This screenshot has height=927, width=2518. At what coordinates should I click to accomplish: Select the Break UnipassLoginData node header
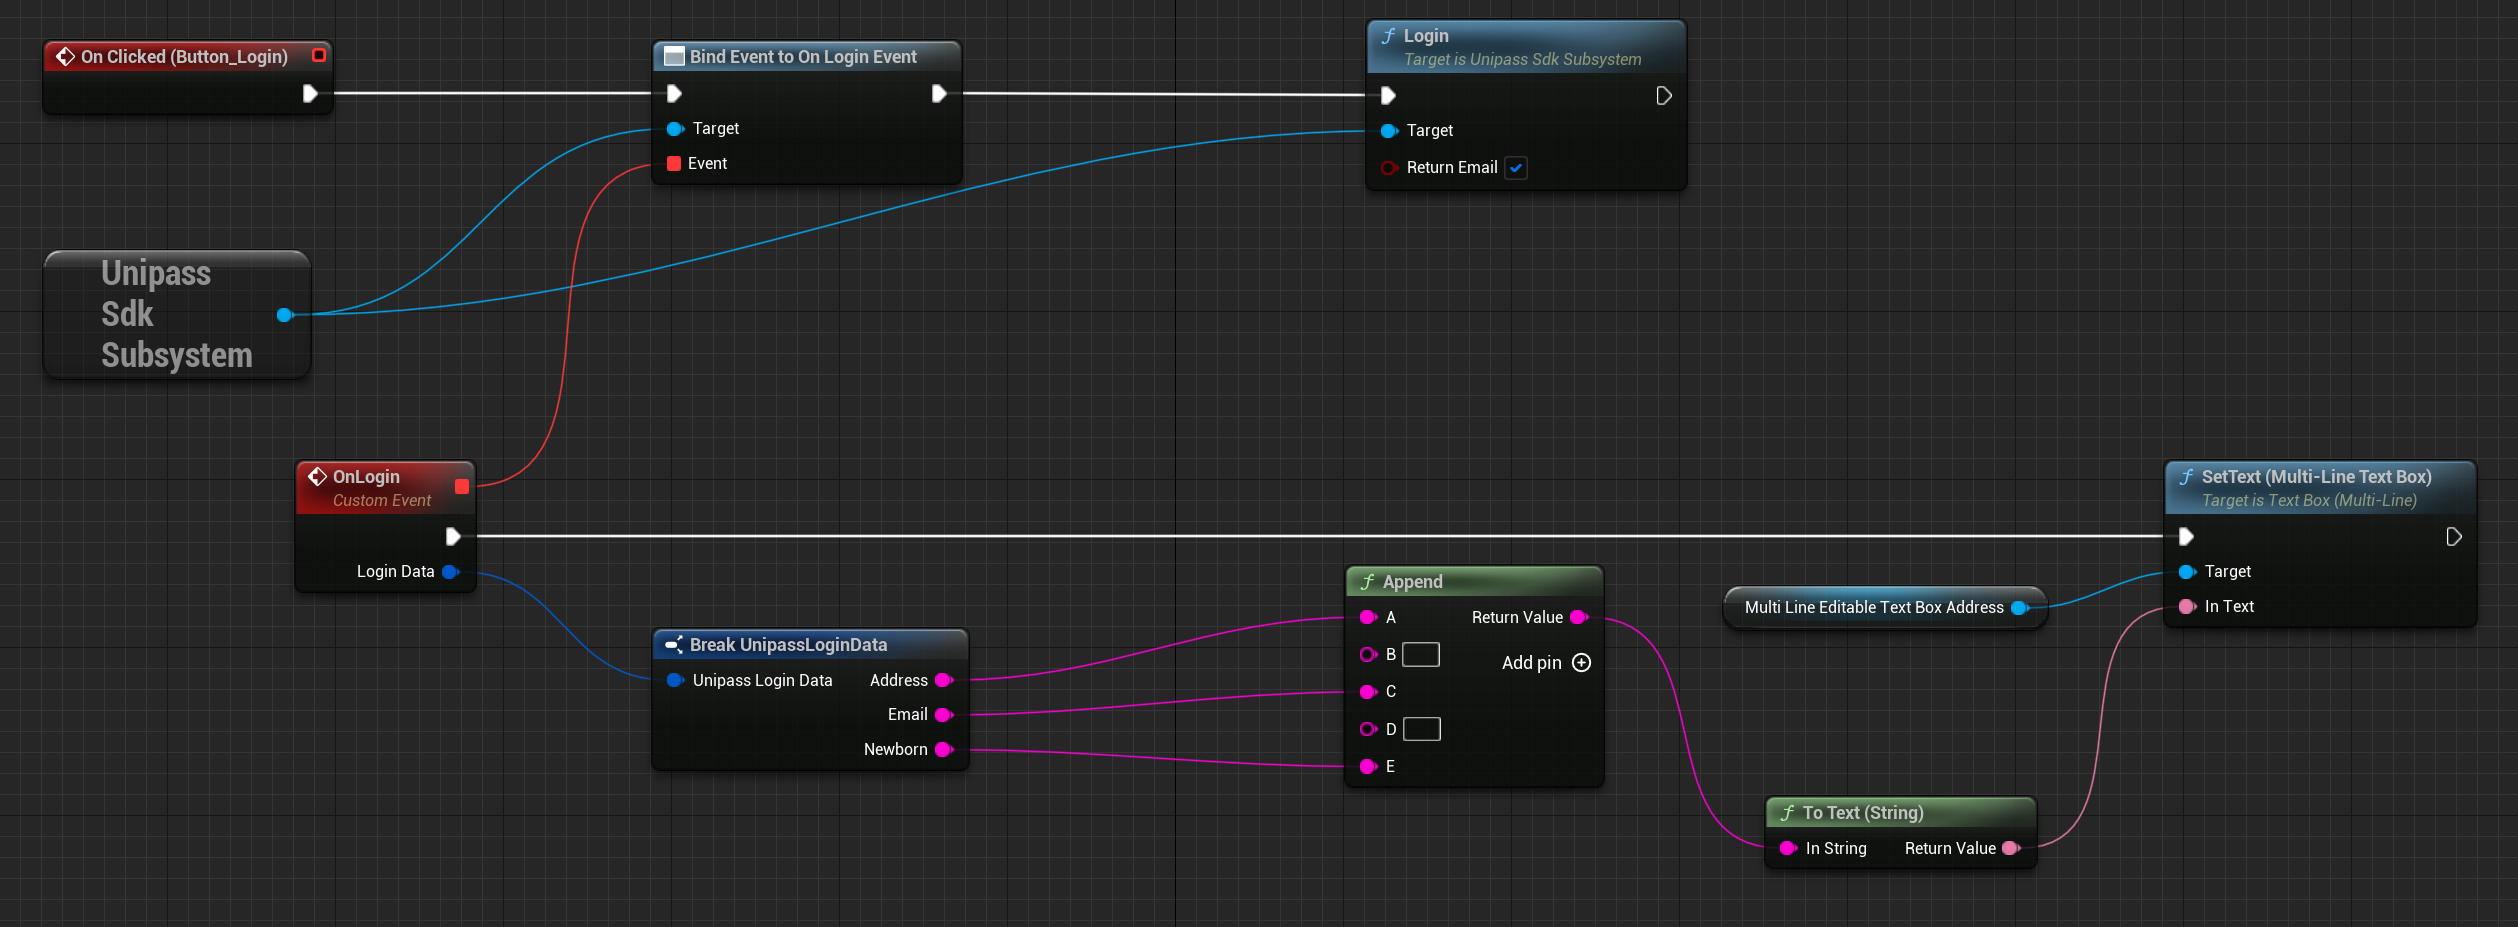(788, 645)
